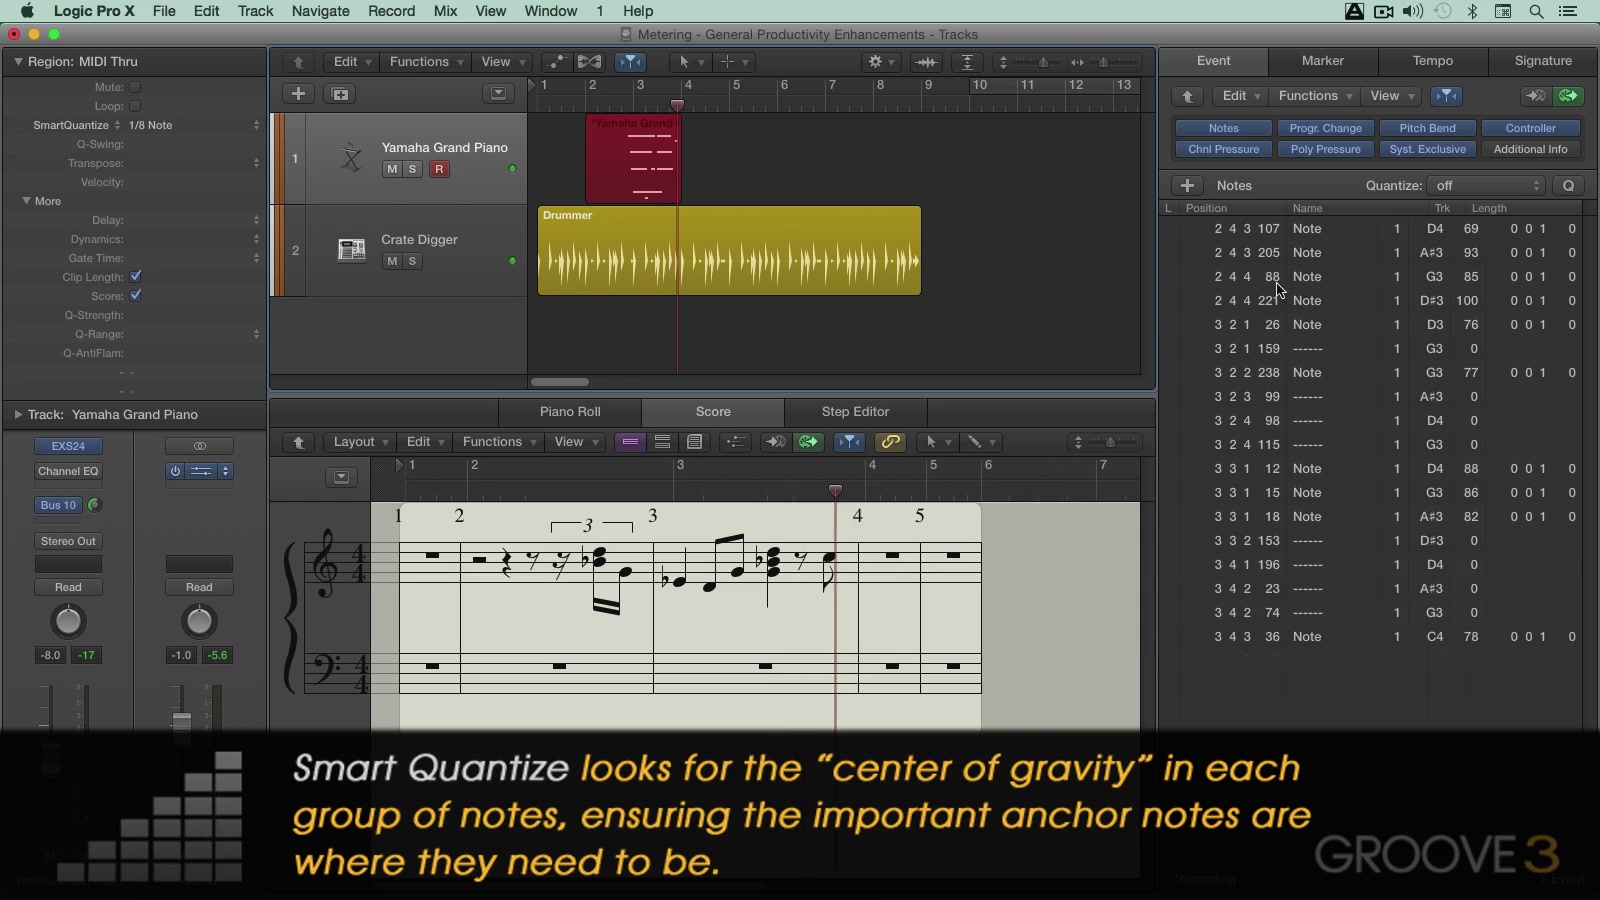Solo the Crate Digger track
Image resolution: width=1600 pixels, height=900 pixels.
click(412, 261)
